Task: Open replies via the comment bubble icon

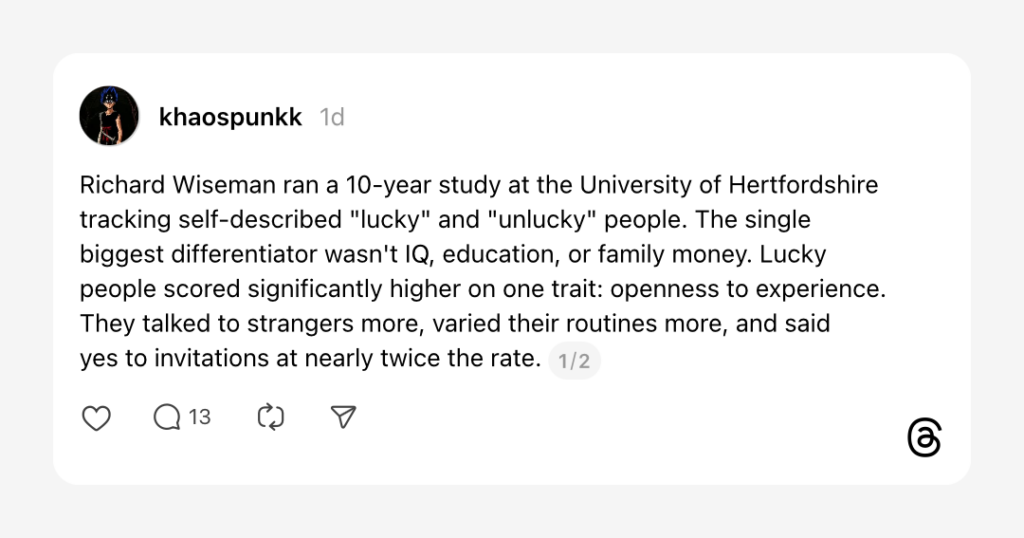Action: click(x=166, y=417)
